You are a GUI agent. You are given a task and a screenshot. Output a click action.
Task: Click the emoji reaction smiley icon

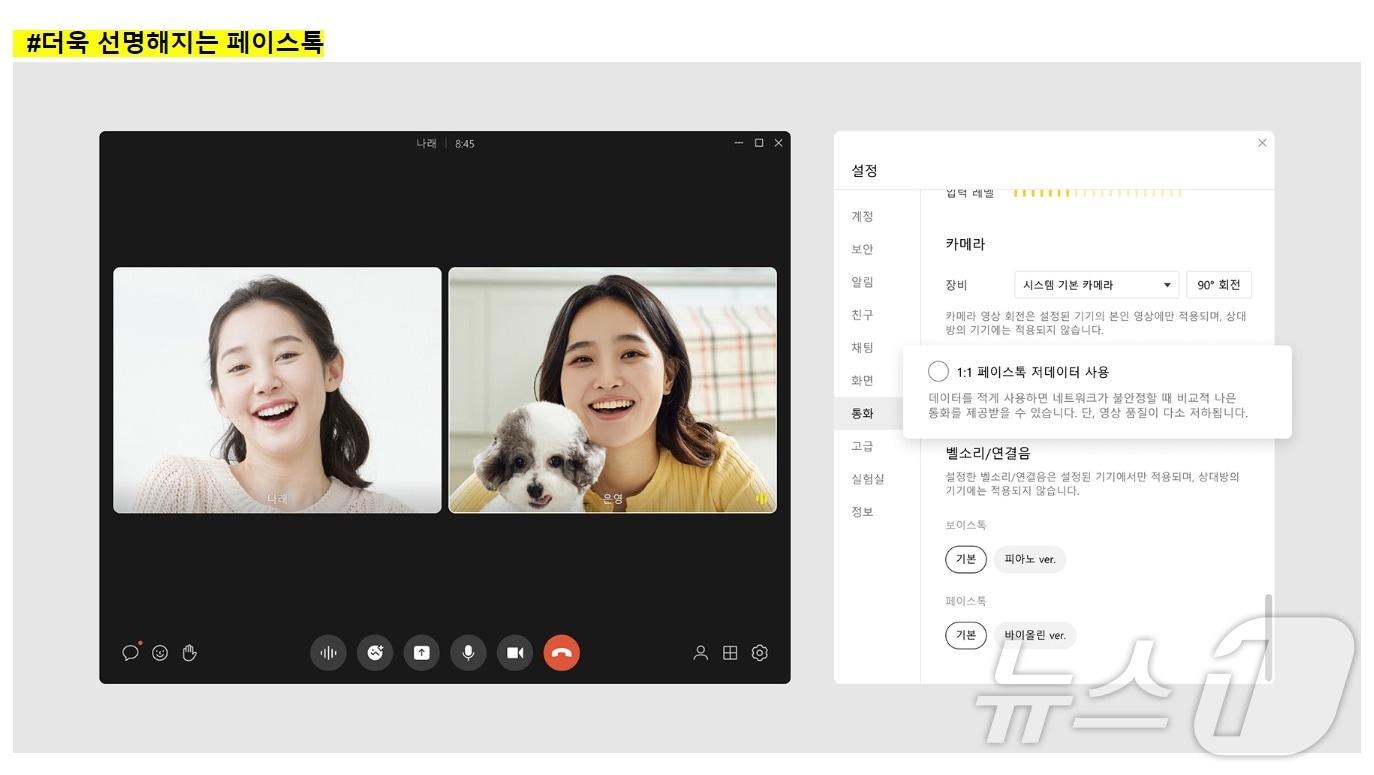pos(160,653)
